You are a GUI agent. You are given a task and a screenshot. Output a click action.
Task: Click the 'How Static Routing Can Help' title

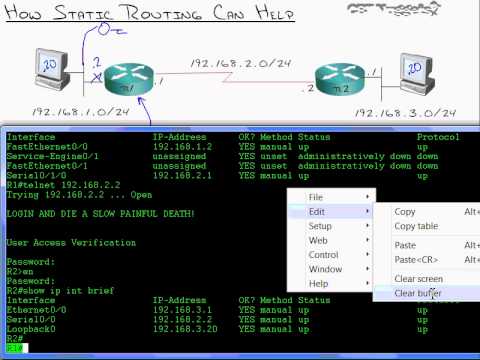150,12
